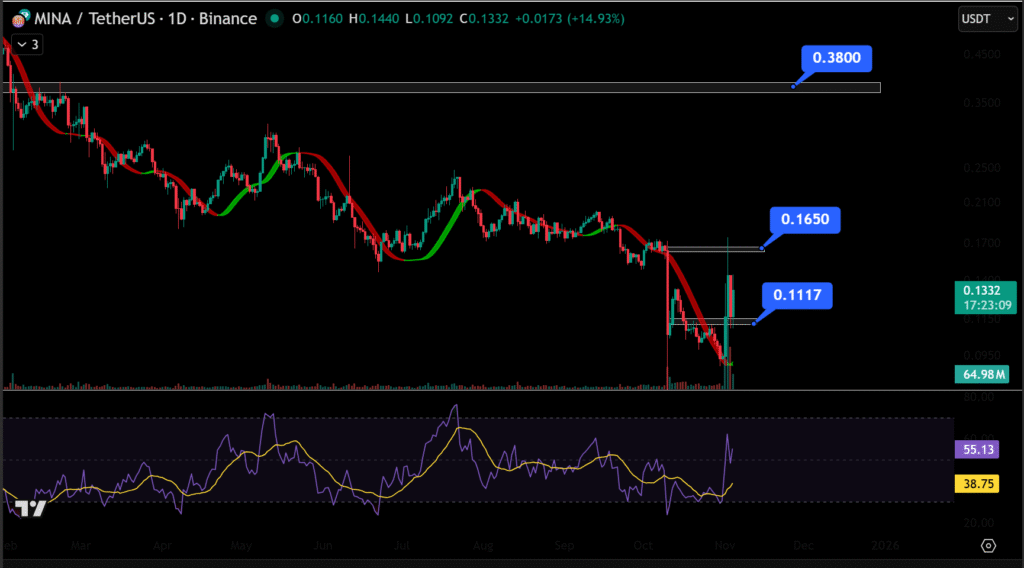Screen dimensions: 1024x568
Task: Open chart settings hexagon icon
Action: point(988,545)
